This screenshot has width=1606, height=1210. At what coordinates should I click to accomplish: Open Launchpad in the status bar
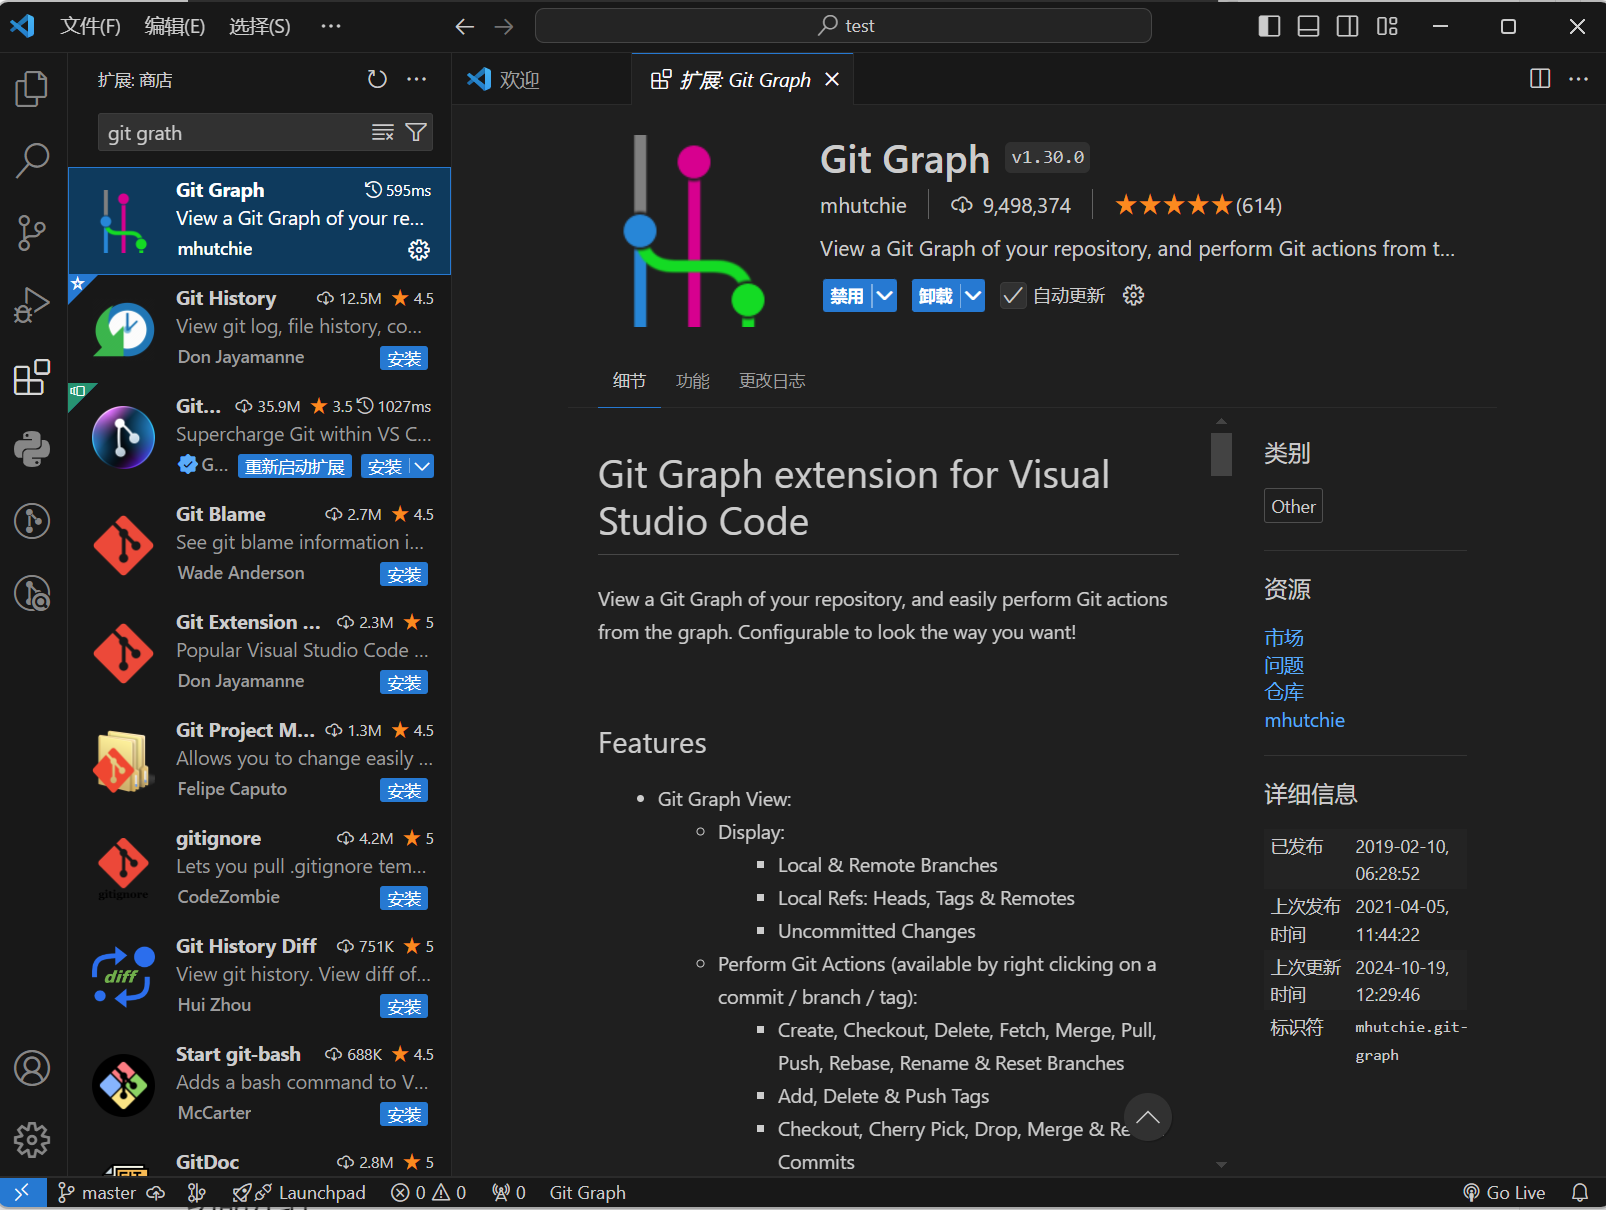[x=299, y=1192]
